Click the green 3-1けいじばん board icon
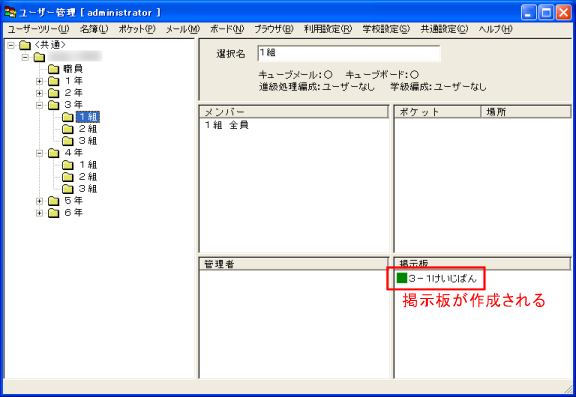Image resolution: width=576 pixels, height=397 pixels. point(402,278)
